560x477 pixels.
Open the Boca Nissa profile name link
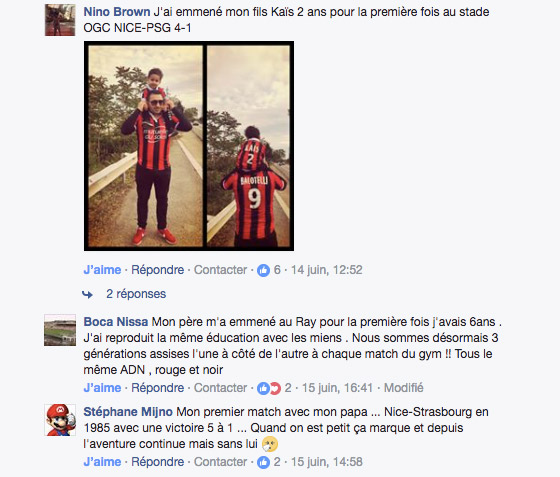(x=116, y=322)
